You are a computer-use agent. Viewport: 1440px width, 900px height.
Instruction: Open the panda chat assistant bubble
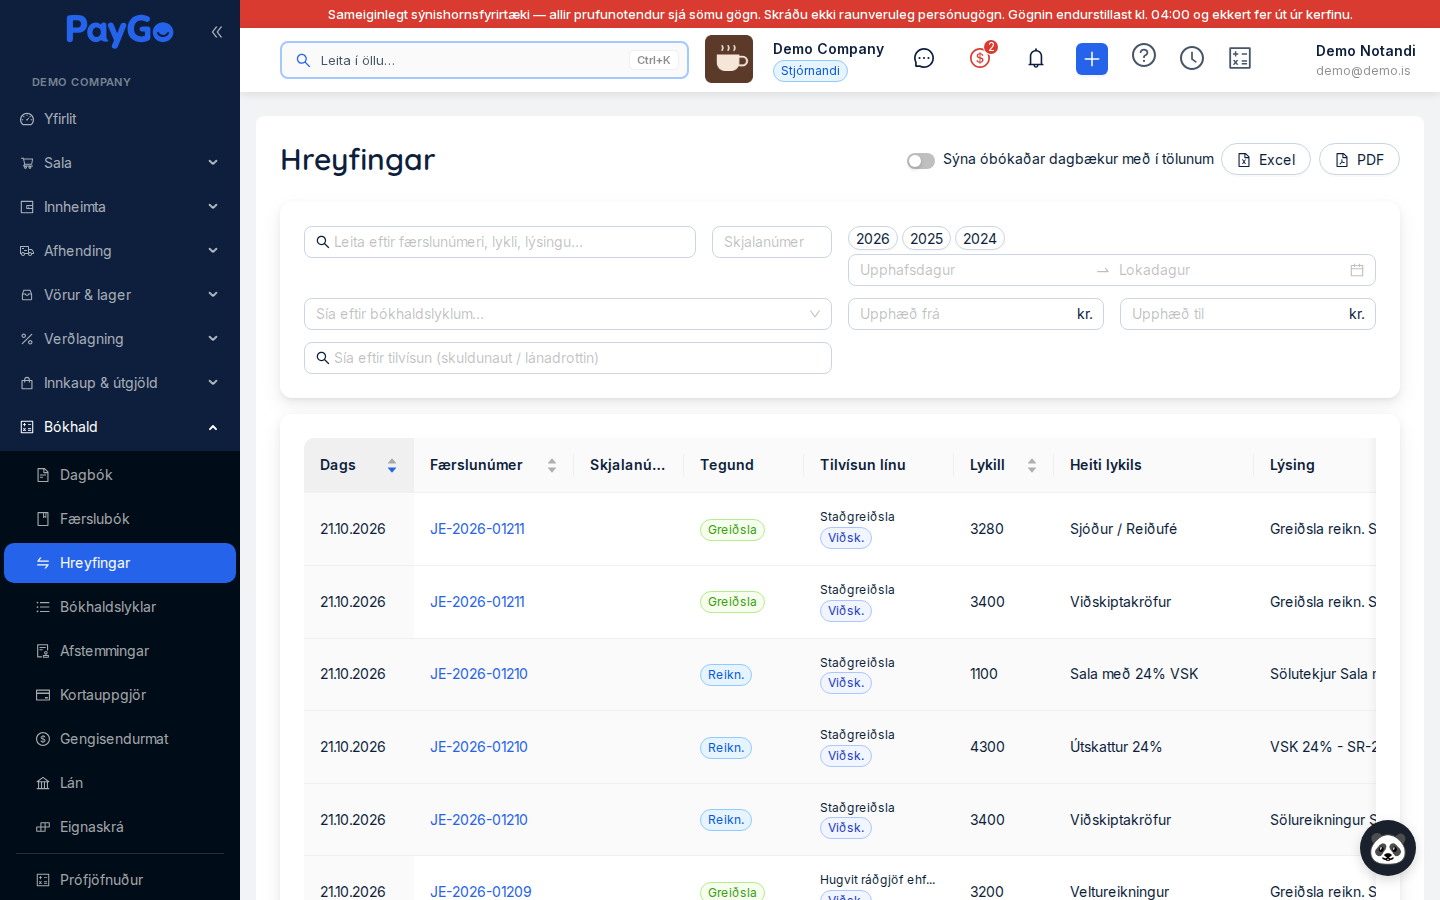pos(1388,848)
